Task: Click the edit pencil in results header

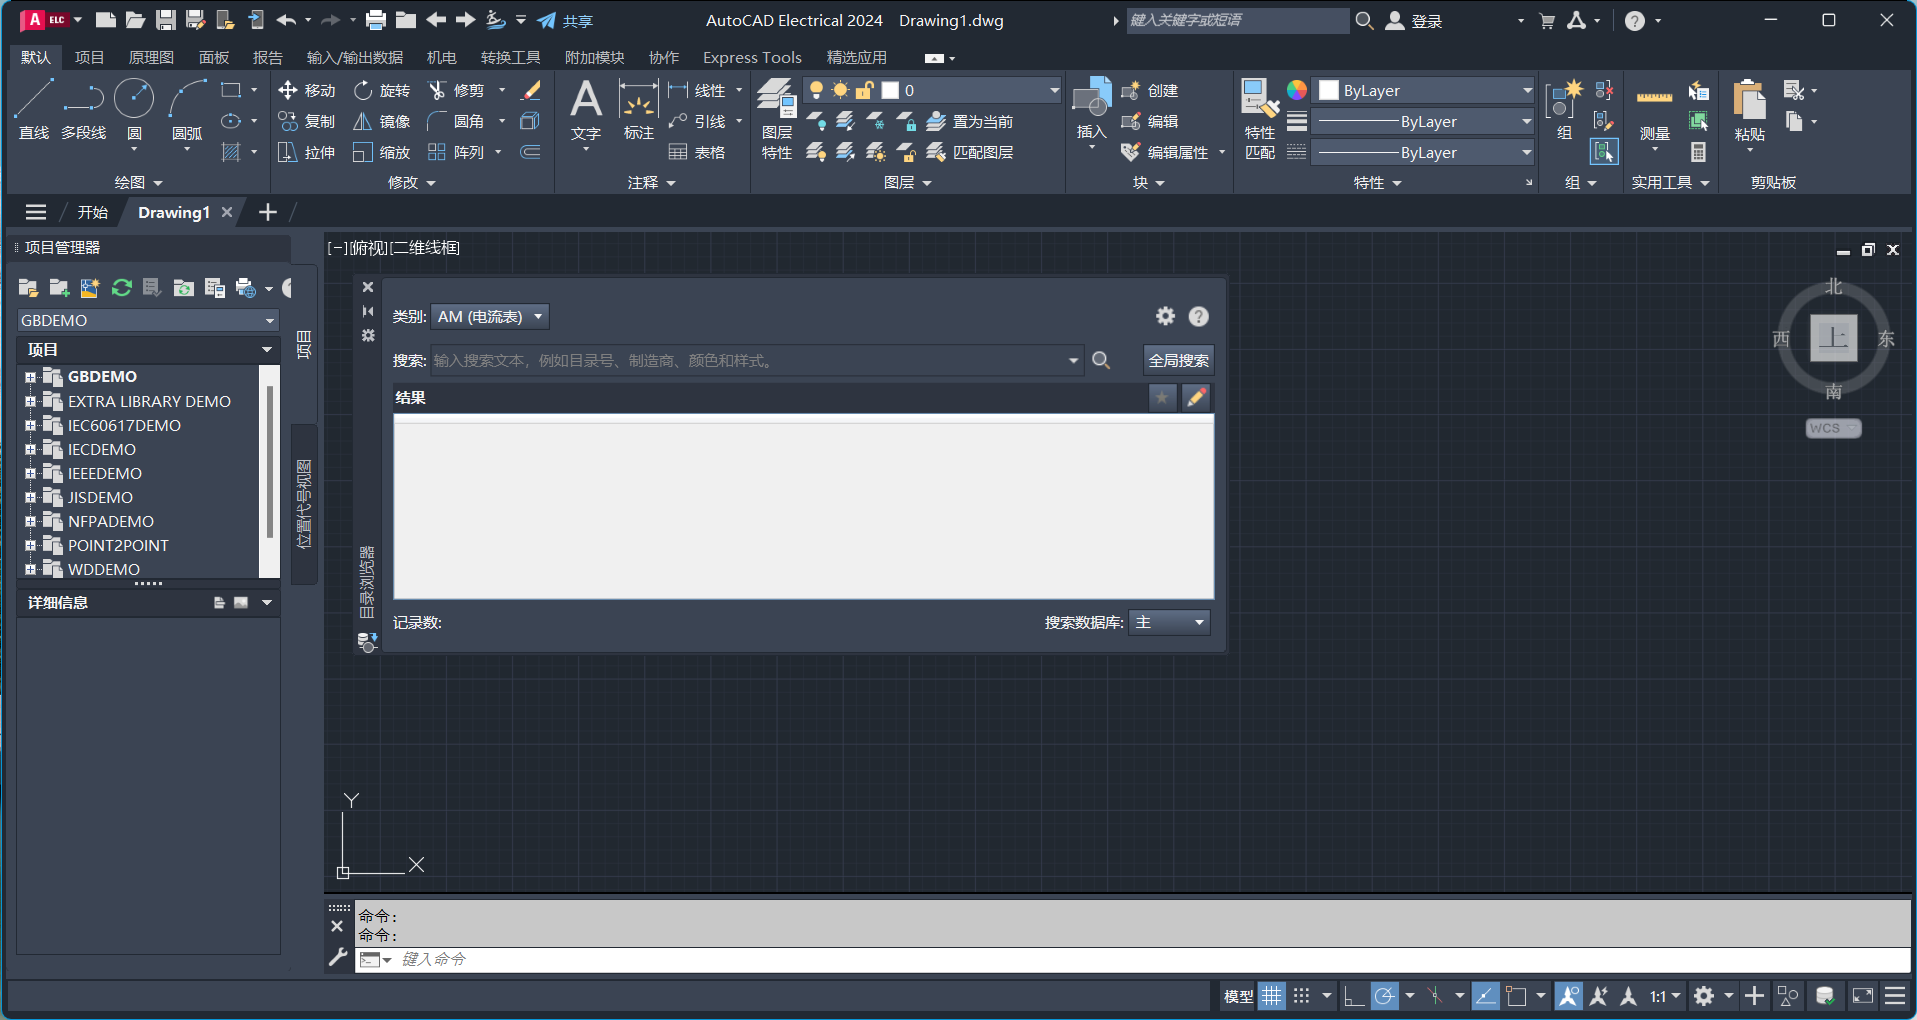Action: pos(1196,398)
